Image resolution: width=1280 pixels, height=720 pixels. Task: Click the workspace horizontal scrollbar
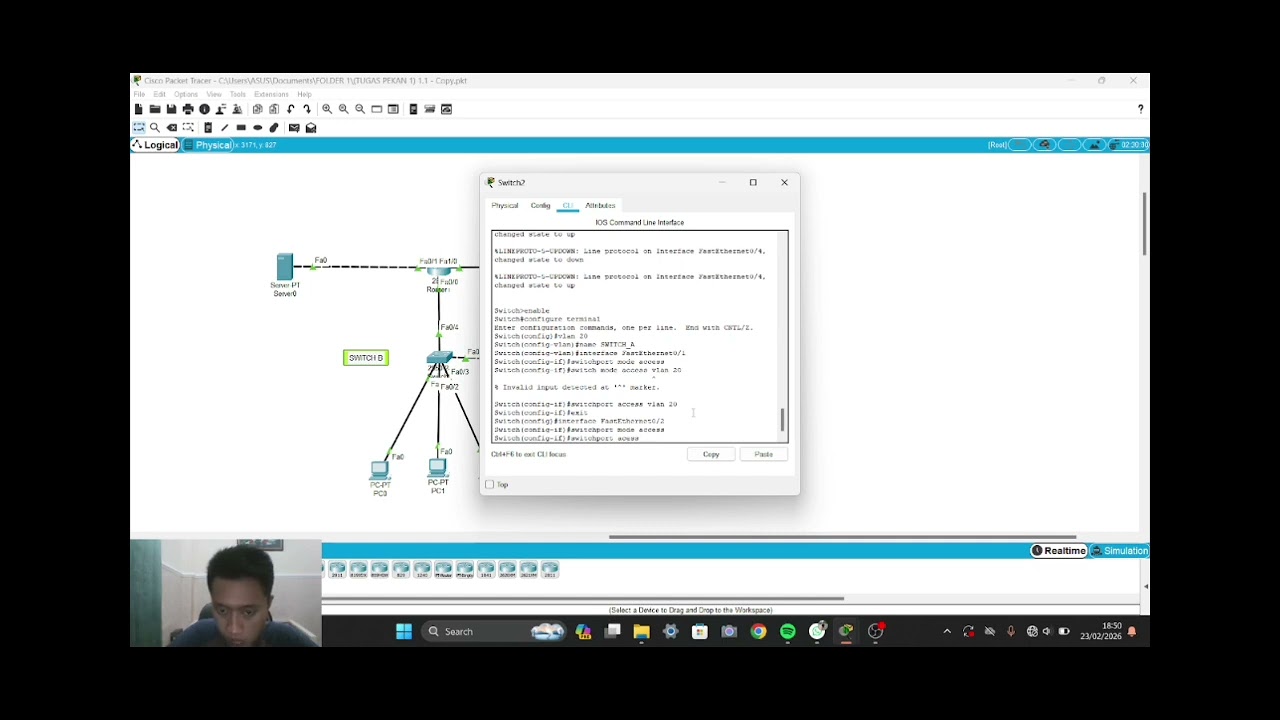842,537
